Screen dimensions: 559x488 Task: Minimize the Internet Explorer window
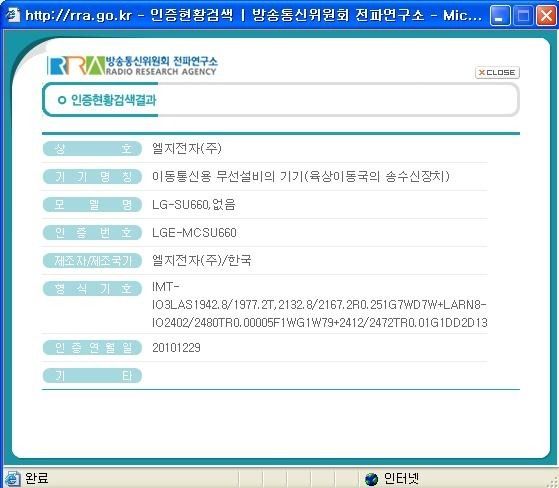click(x=500, y=15)
